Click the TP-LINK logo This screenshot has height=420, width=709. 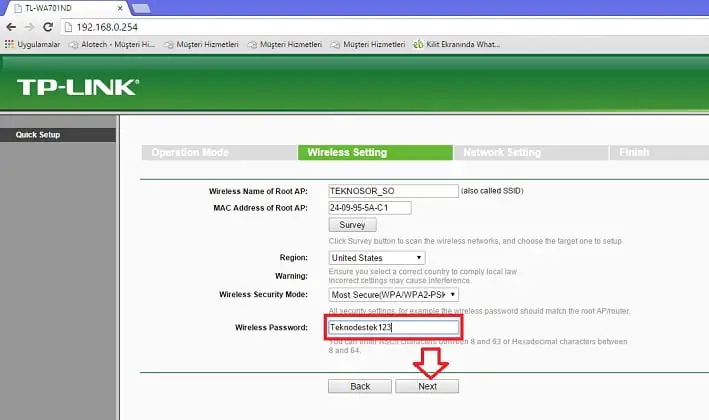tap(78, 87)
